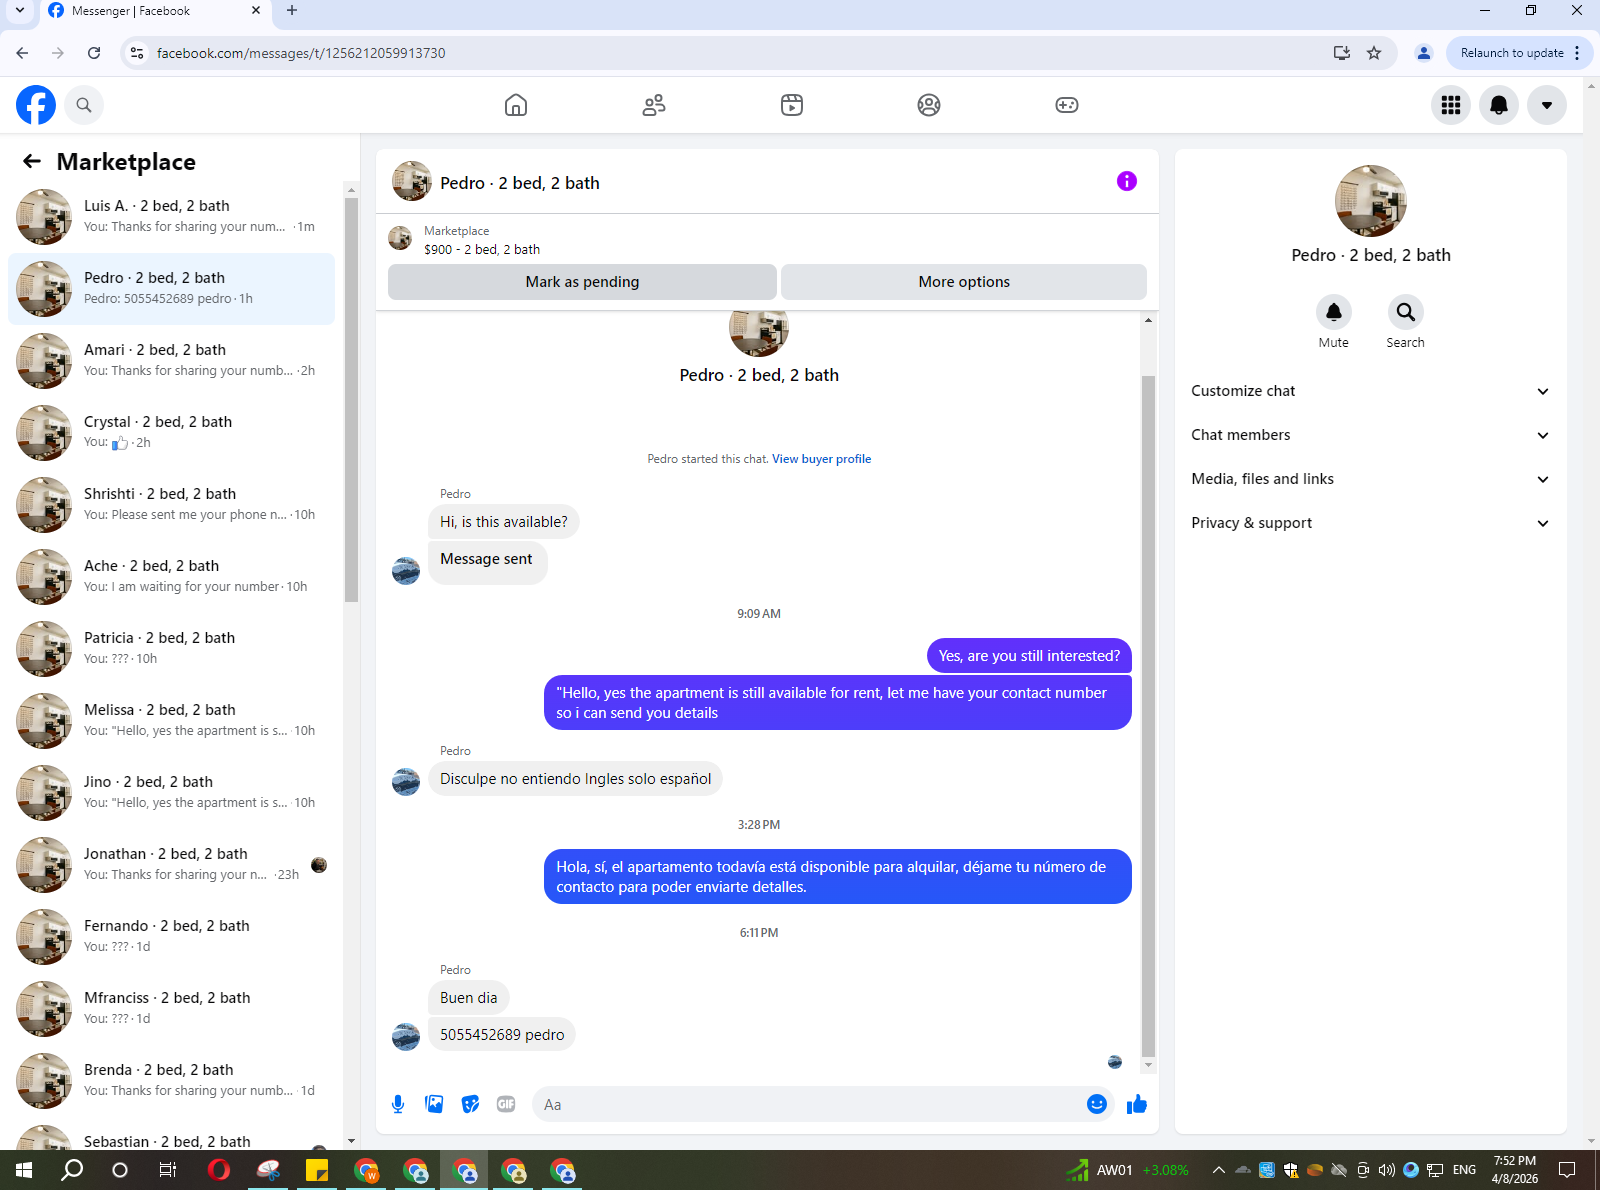The height and width of the screenshot is (1190, 1600).
Task: Click Mark as pending button
Action: pos(582,282)
